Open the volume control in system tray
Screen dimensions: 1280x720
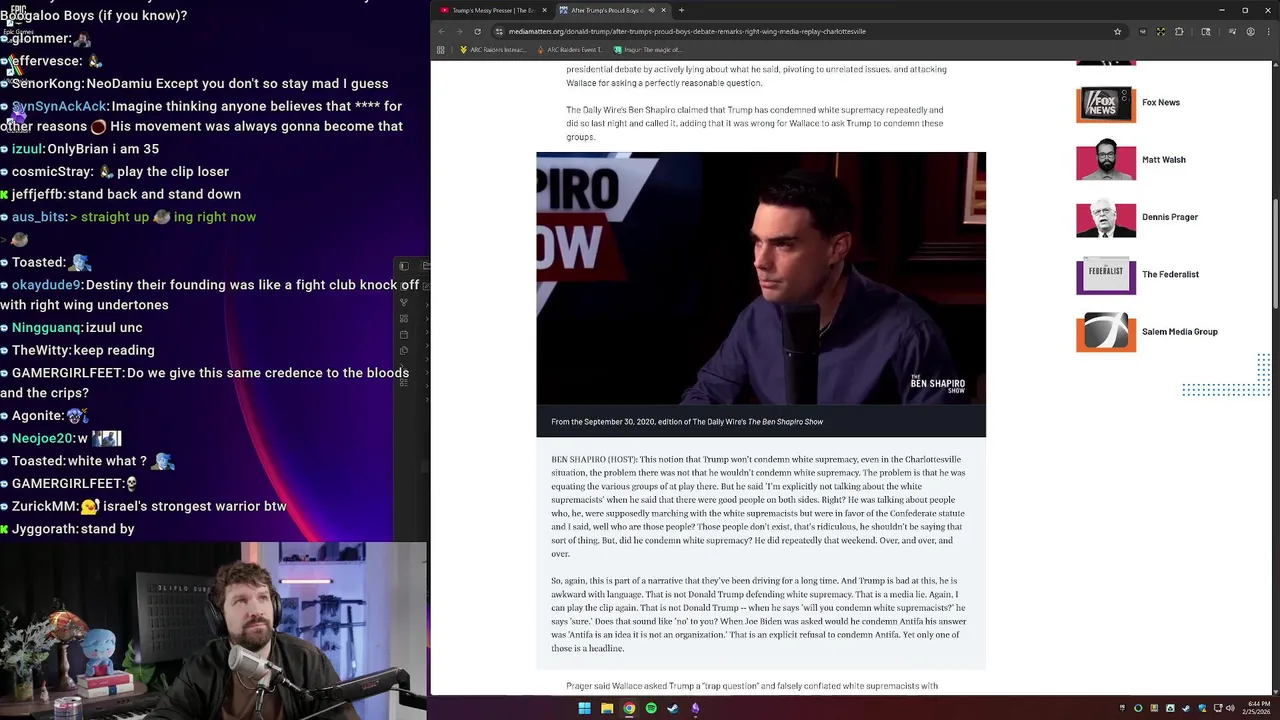[1230, 708]
